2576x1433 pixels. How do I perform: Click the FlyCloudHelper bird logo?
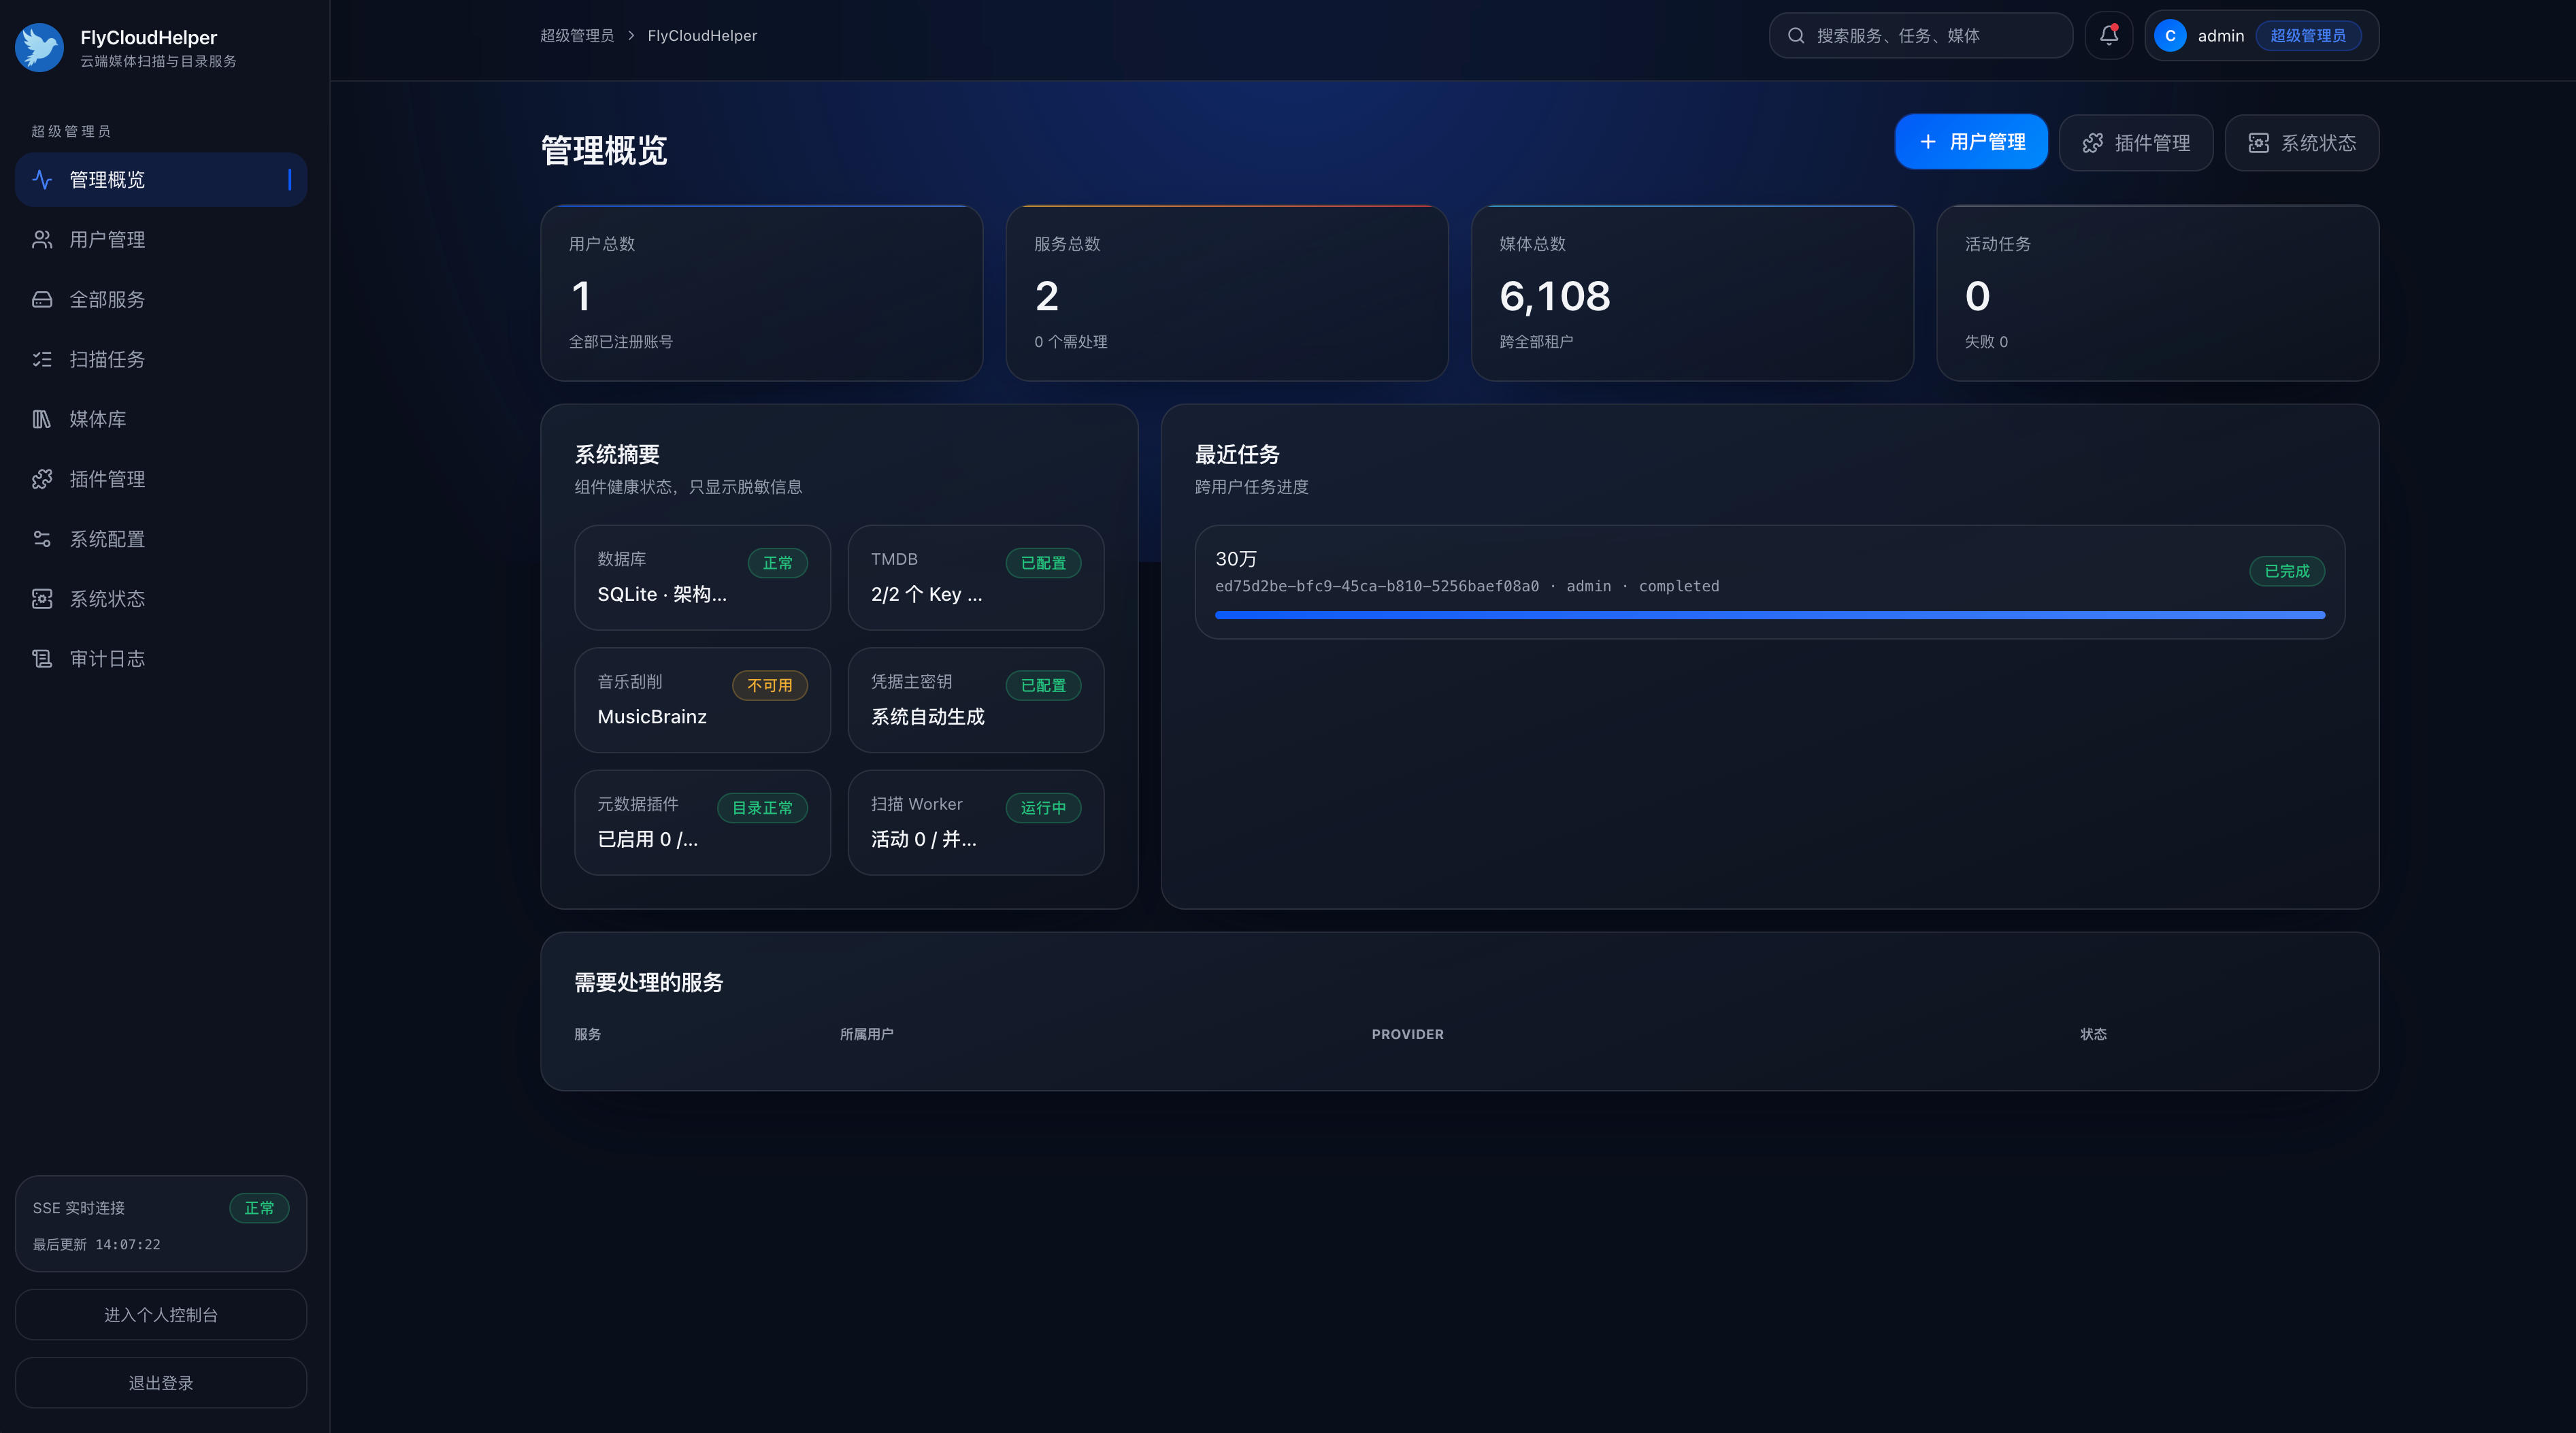coord(40,47)
